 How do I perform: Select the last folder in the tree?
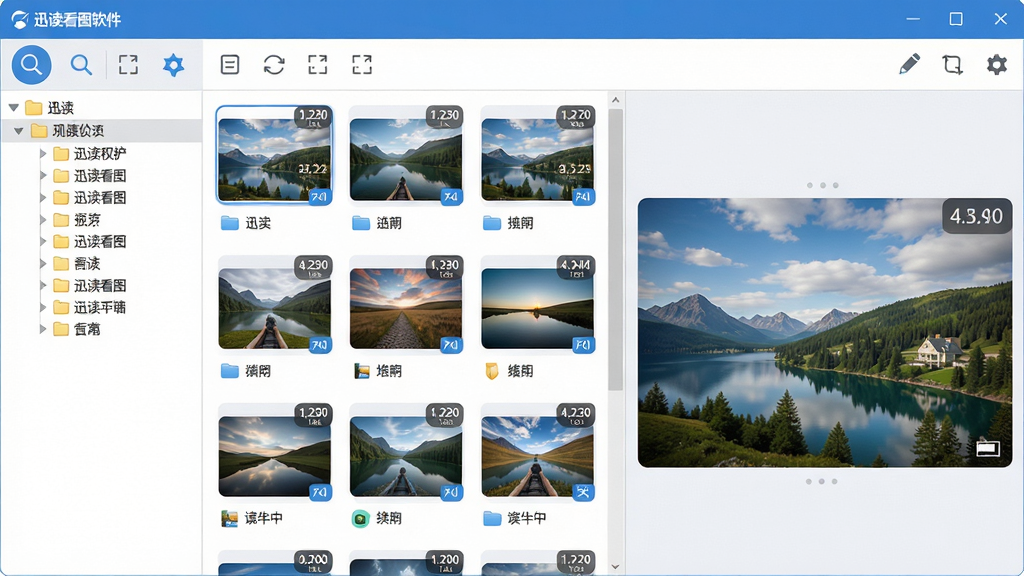pyautogui.click(x=77, y=329)
